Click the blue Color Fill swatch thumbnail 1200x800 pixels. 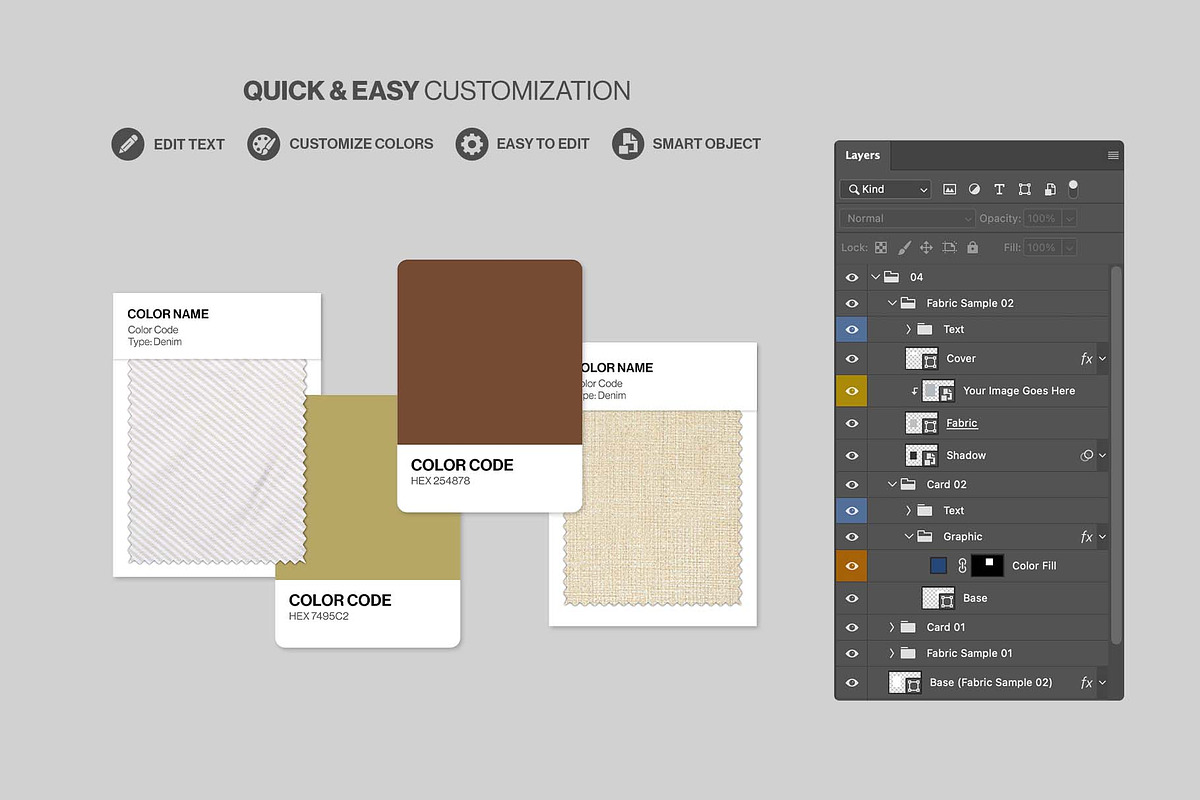click(x=938, y=566)
